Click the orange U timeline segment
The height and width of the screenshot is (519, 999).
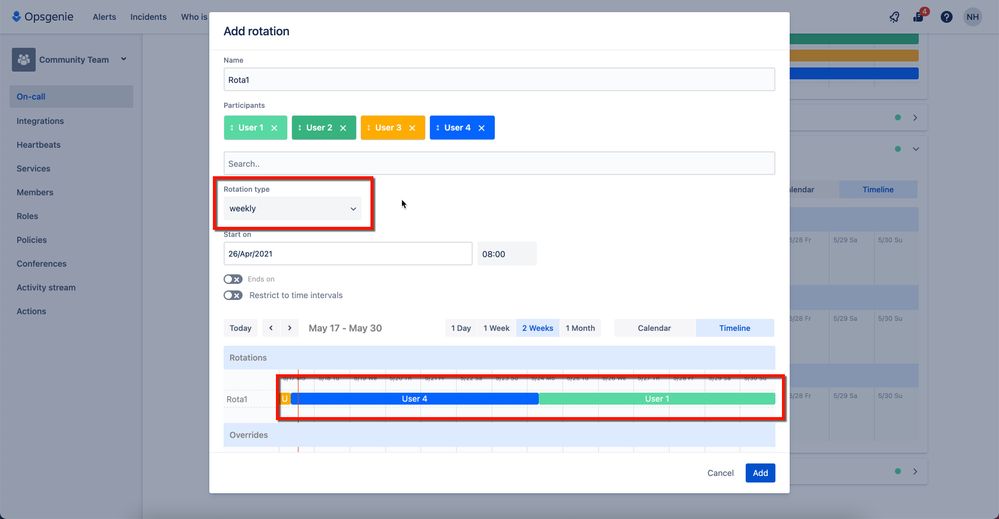click(285, 399)
